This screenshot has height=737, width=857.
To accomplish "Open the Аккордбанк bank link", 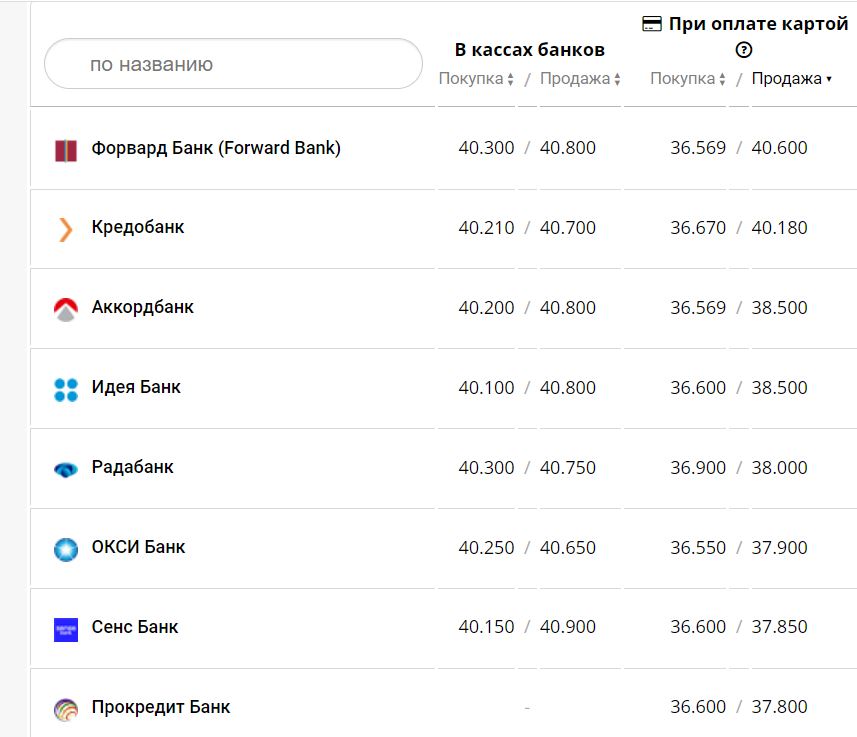I will click(142, 307).
